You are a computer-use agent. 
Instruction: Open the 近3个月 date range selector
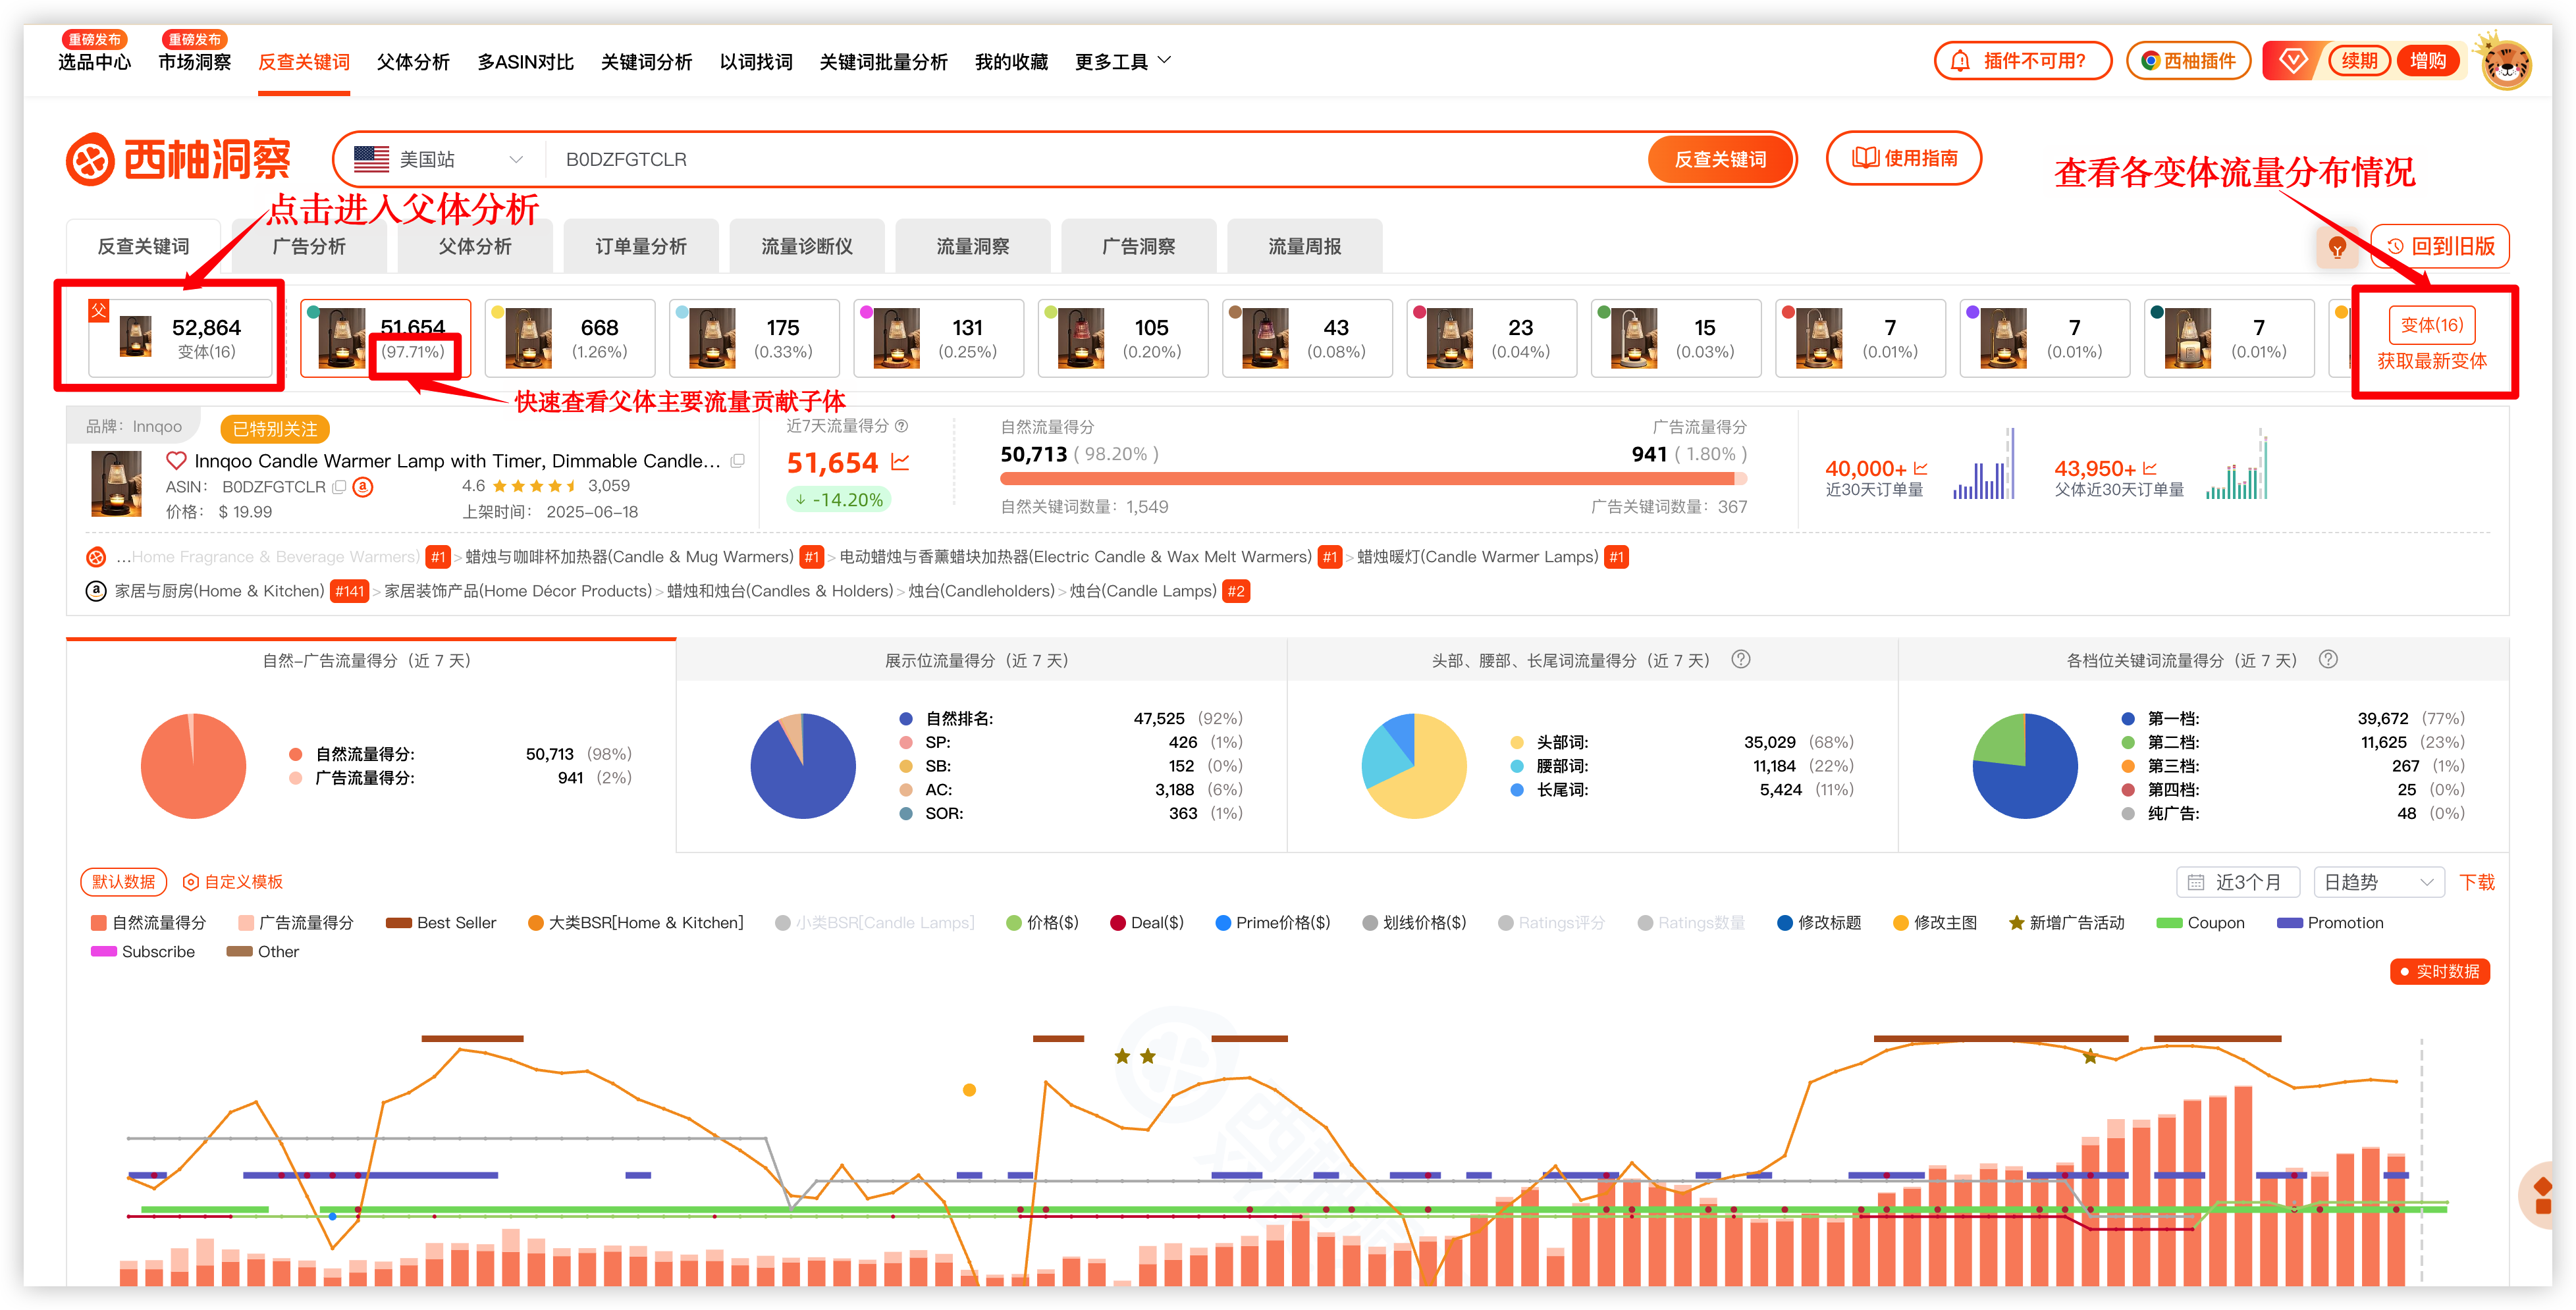(x=2238, y=882)
